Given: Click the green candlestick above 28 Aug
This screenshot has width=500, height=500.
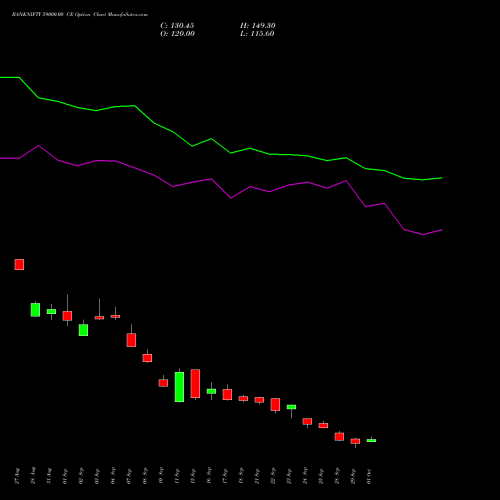Looking at the screenshot, I should point(35,310).
